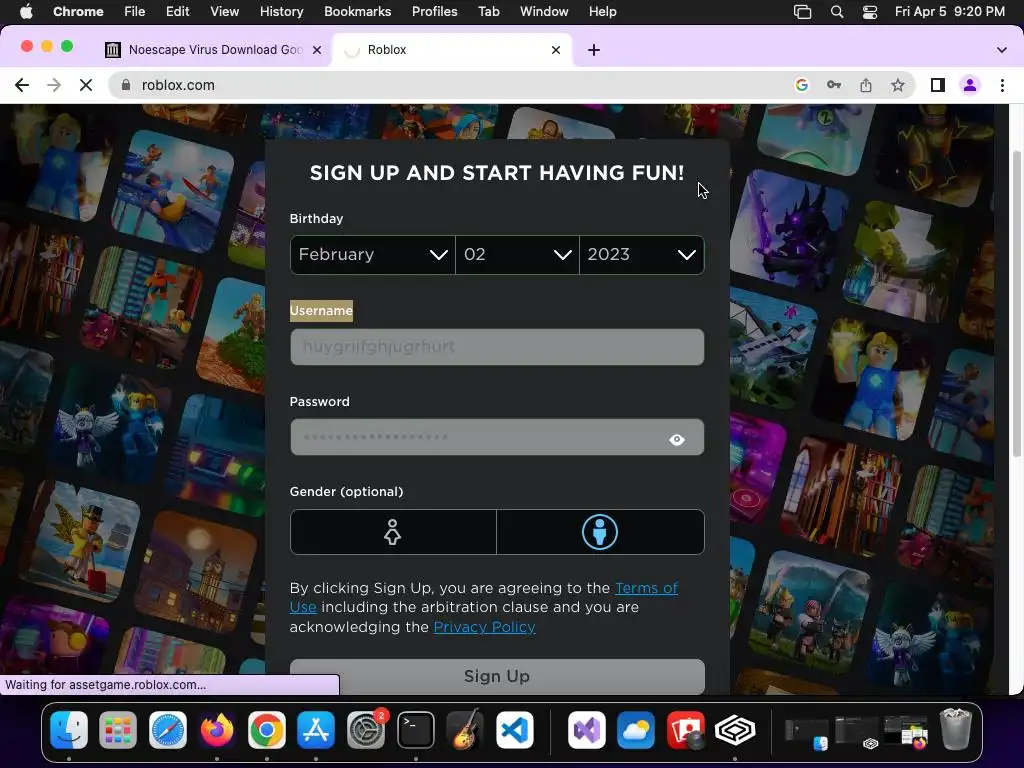The width and height of the screenshot is (1024, 768).
Task: Open the Help menu
Action: click(x=602, y=11)
